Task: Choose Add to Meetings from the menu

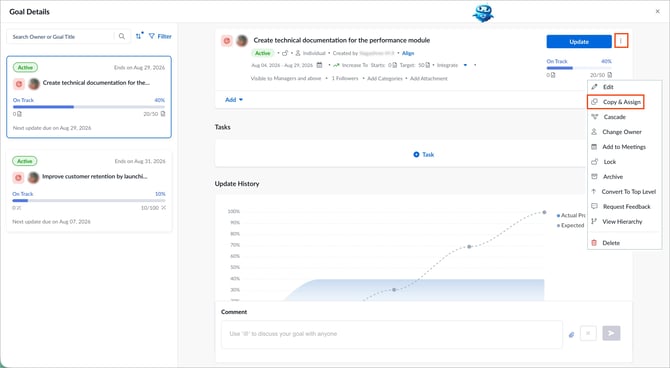Action: tap(624, 147)
